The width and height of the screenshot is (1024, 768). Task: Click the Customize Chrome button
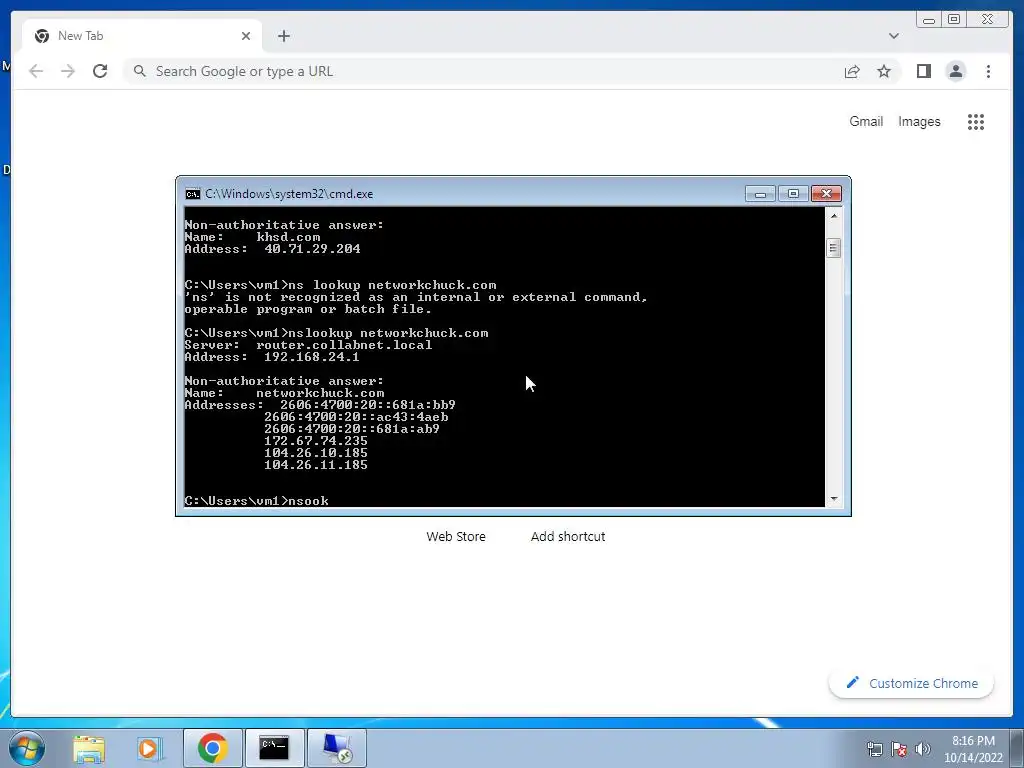pos(912,683)
